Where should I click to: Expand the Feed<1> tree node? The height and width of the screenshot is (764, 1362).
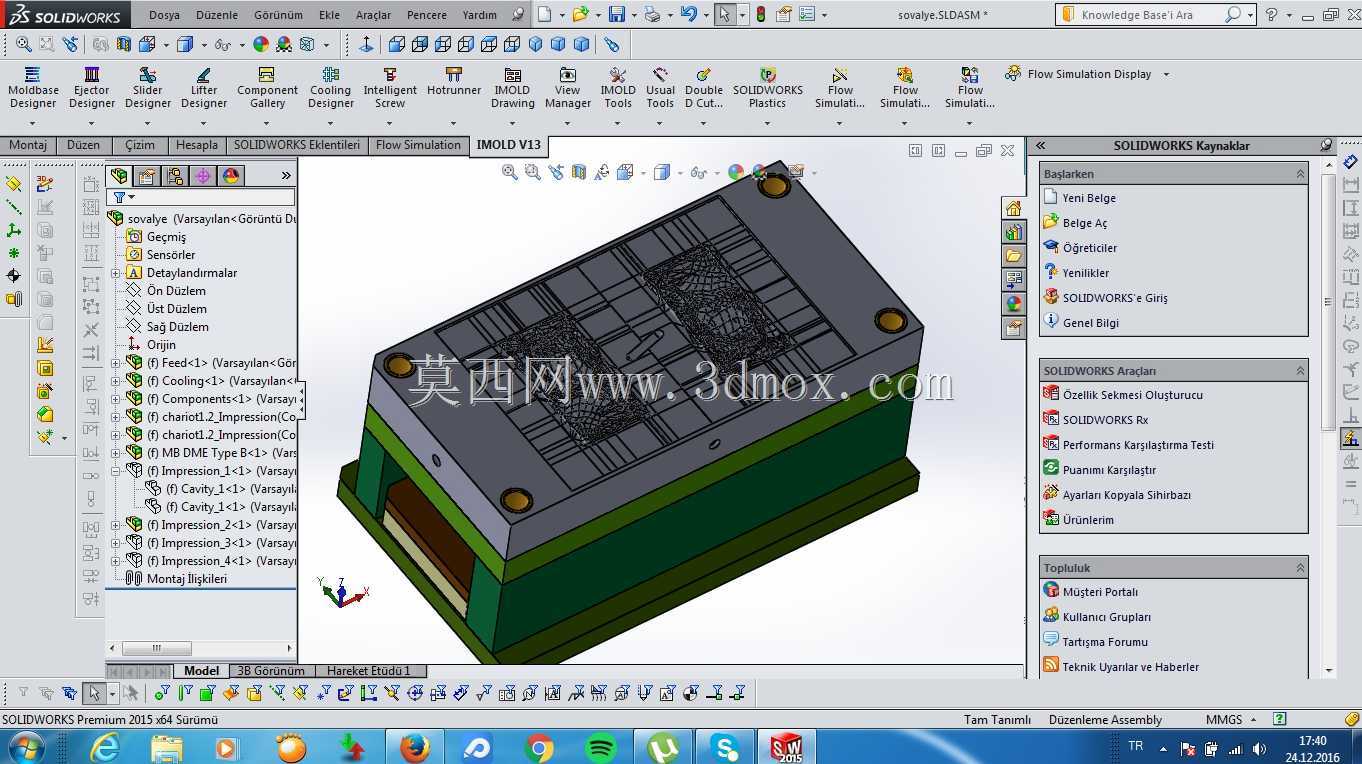115,363
